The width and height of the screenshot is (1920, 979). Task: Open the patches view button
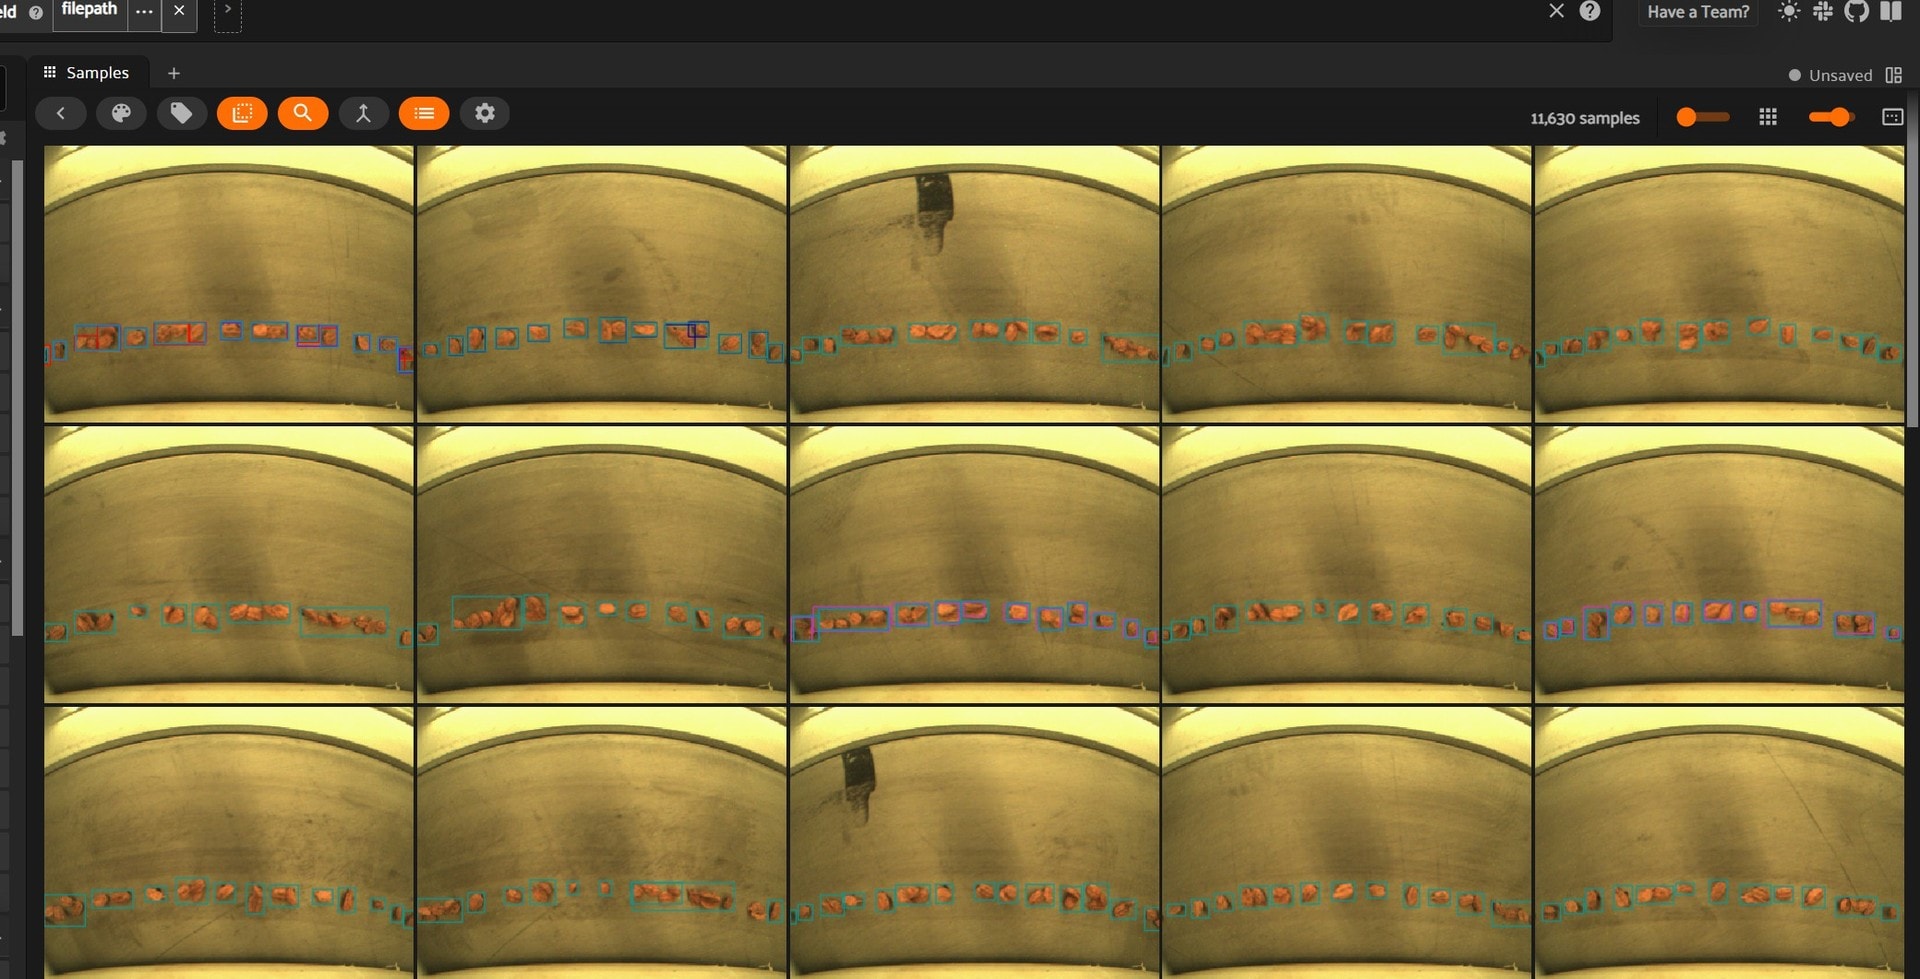click(x=242, y=113)
